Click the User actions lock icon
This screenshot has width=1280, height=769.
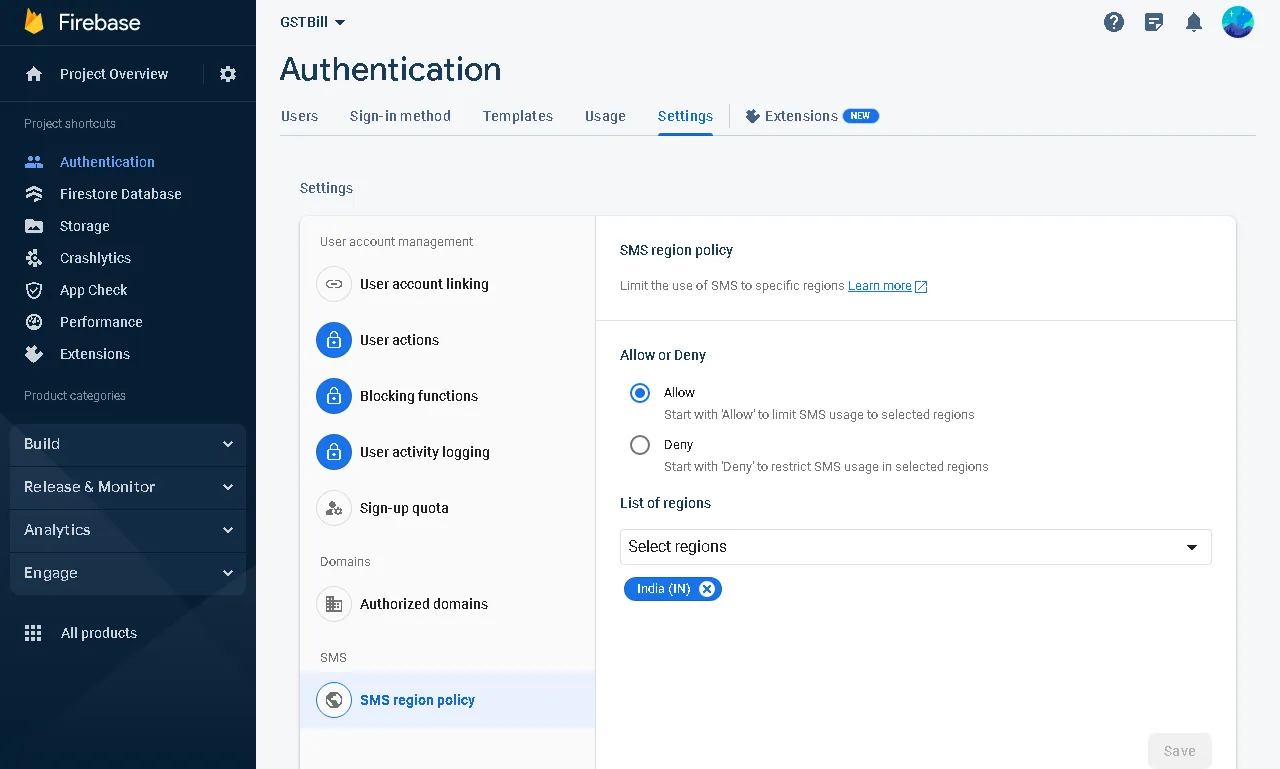(334, 340)
